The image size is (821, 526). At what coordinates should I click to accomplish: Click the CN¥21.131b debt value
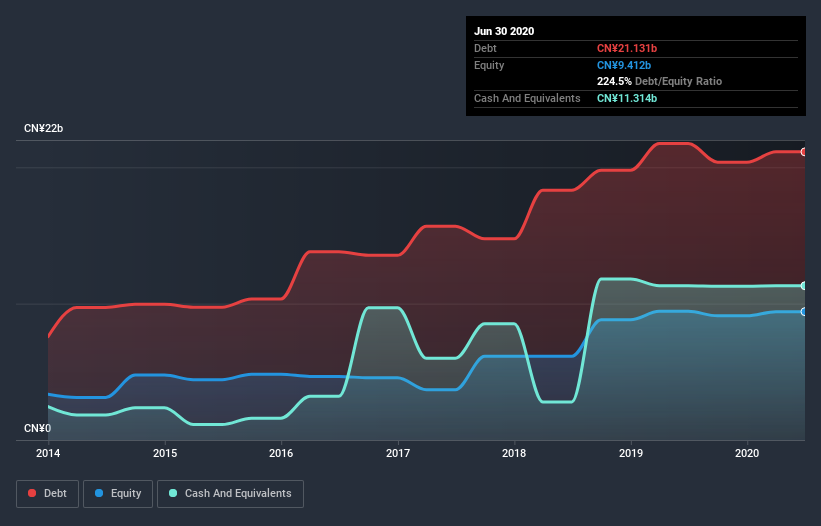pos(627,49)
